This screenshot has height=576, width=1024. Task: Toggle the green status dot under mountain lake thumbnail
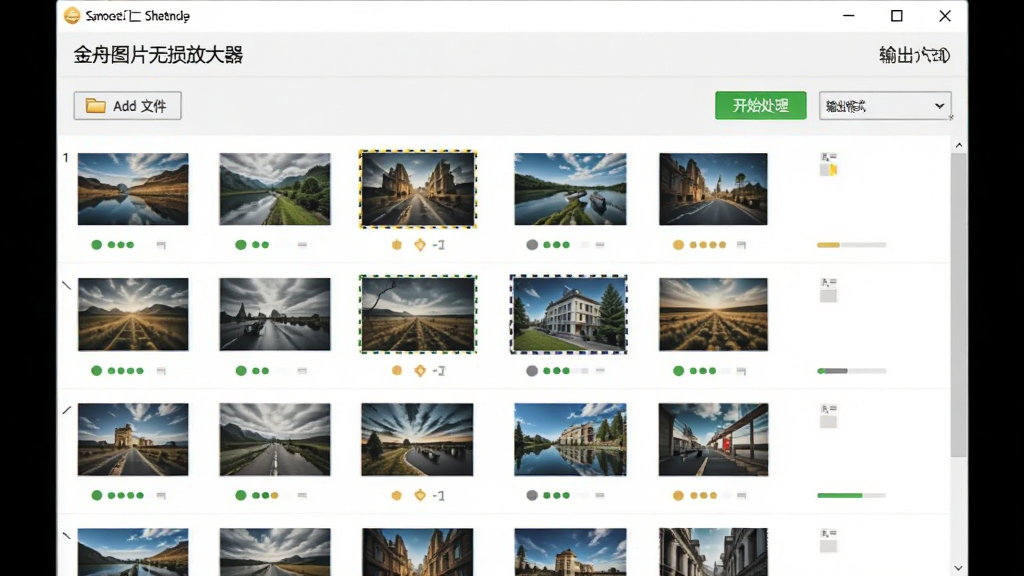(97, 245)
